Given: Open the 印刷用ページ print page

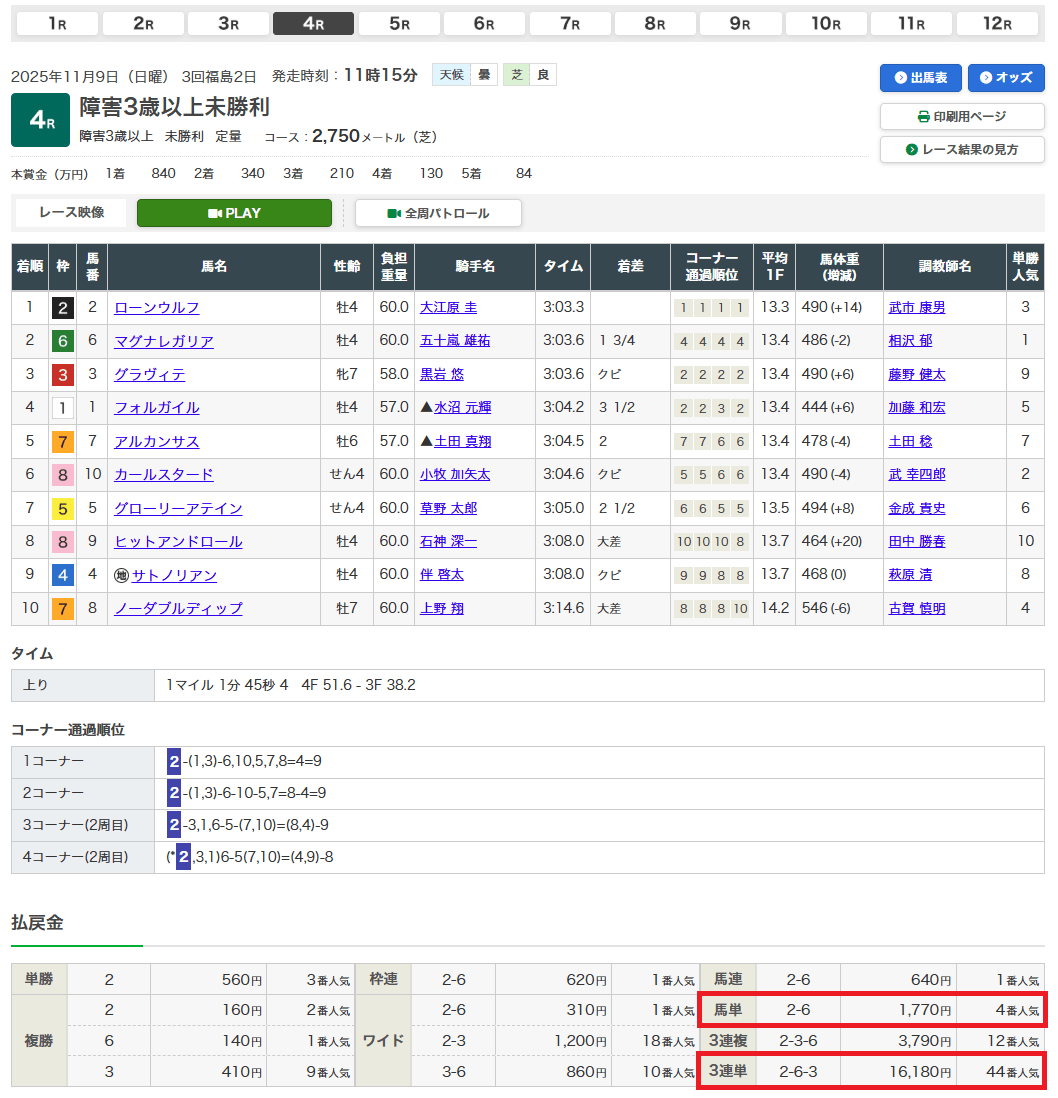Looking at the screenshot, I should 962,116.
